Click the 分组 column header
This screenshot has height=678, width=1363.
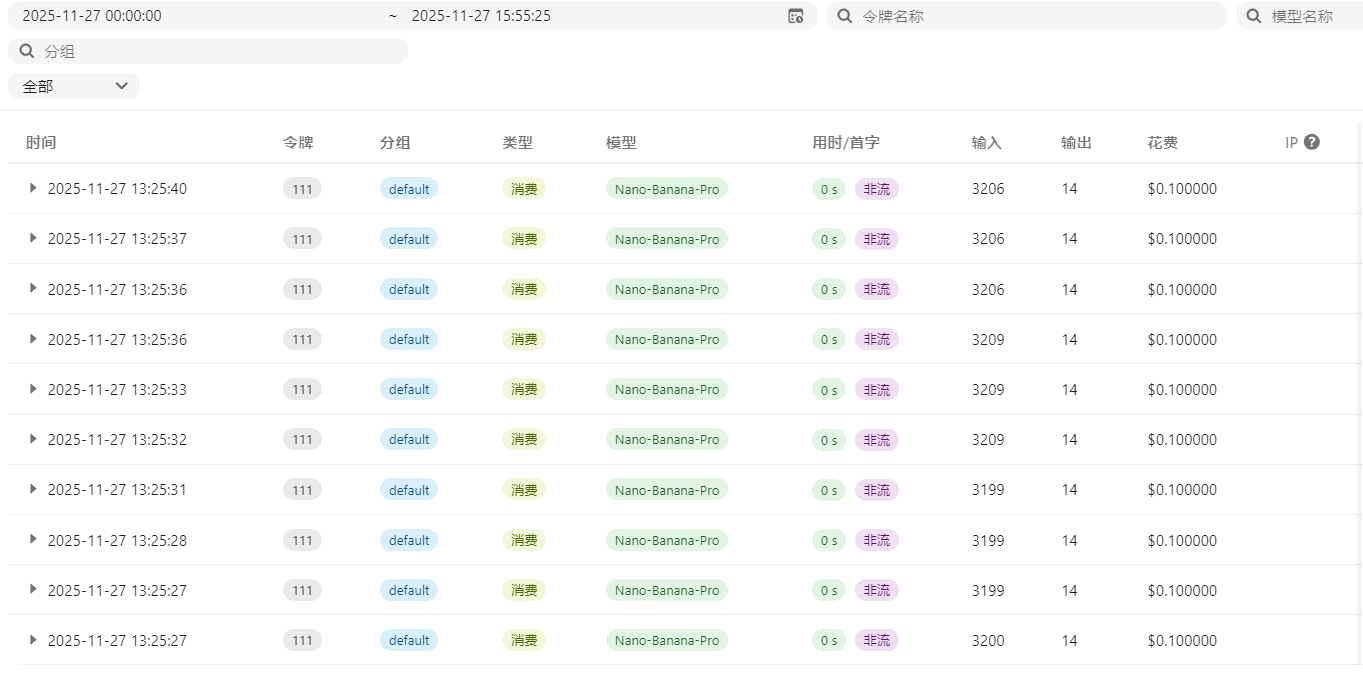pyautogui.click(x=395, y=143)
